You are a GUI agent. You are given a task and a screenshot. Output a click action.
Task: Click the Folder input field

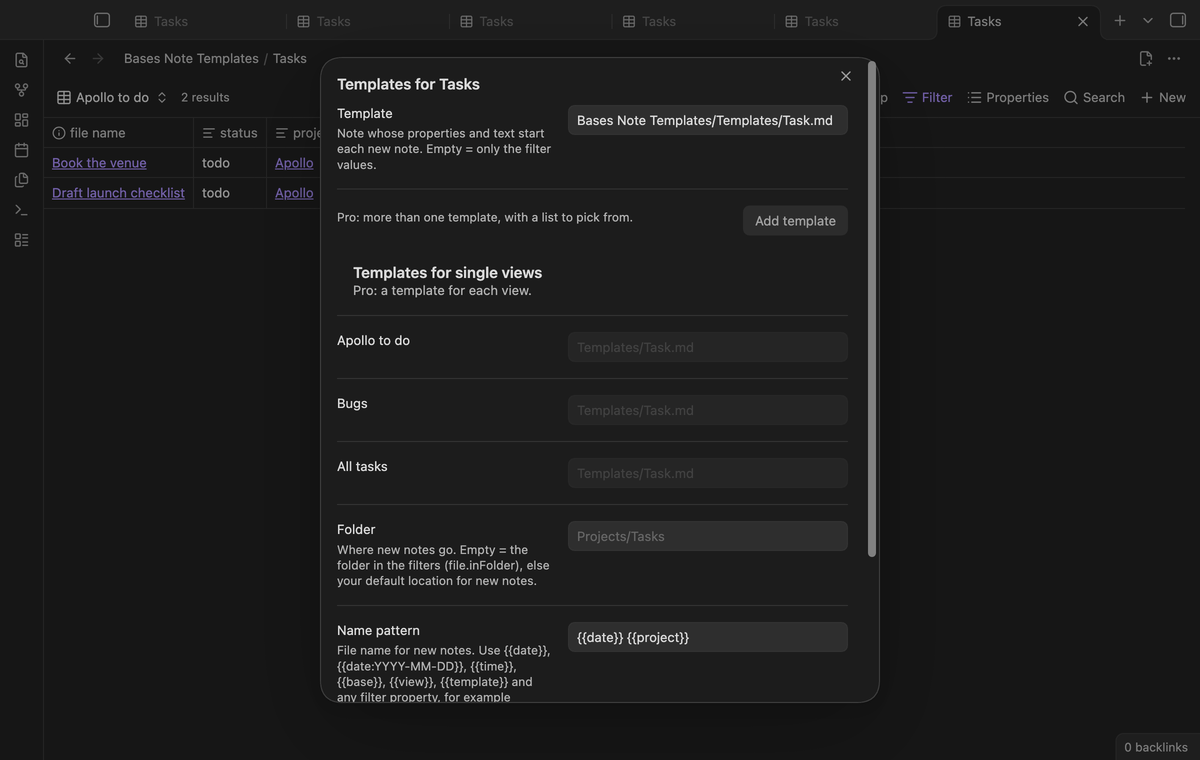pyautogui.click(x=708, y=536)
